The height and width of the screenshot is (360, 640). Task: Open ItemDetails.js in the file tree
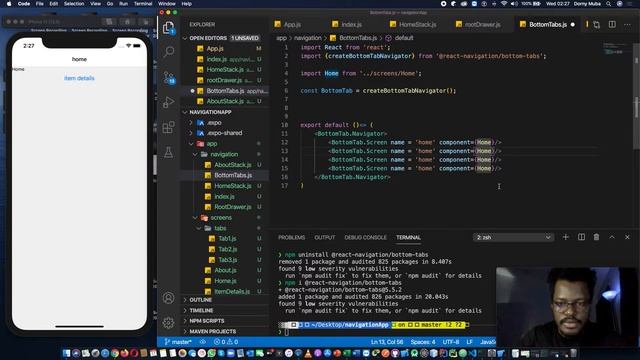(x=232, y=291)
